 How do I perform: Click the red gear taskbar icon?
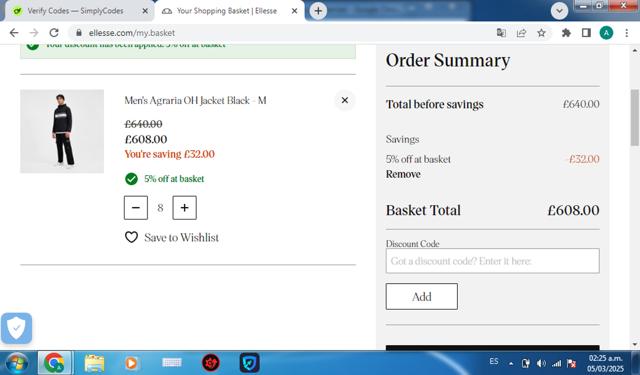[211, 363]
